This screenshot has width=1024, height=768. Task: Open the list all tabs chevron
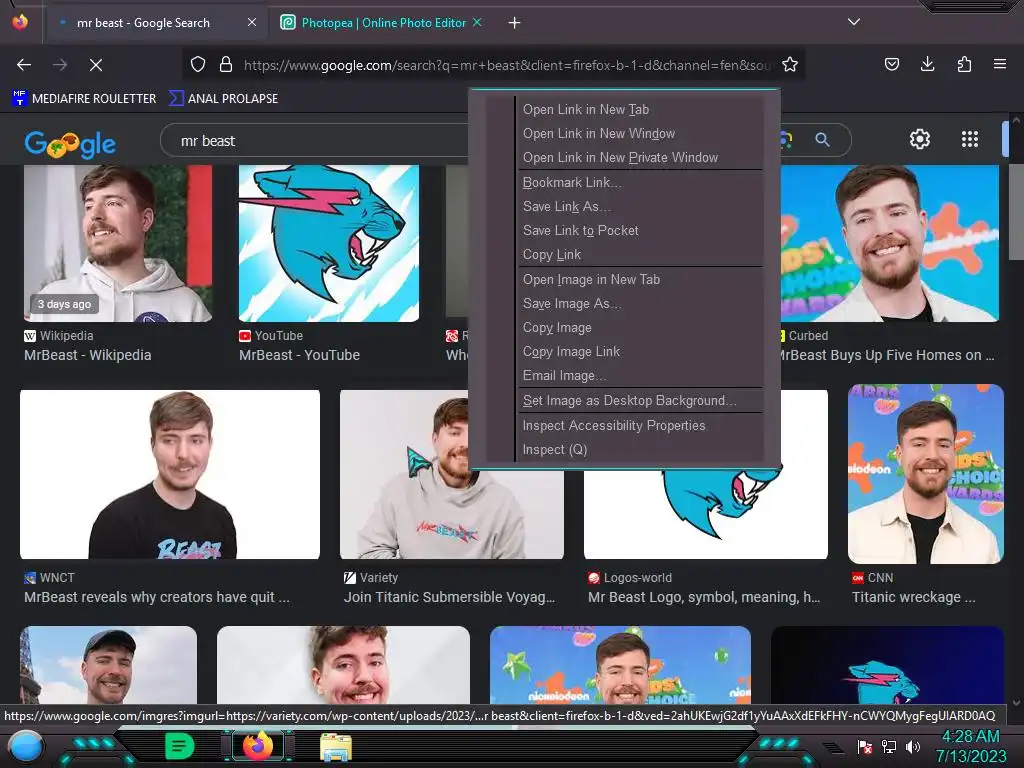854,22
